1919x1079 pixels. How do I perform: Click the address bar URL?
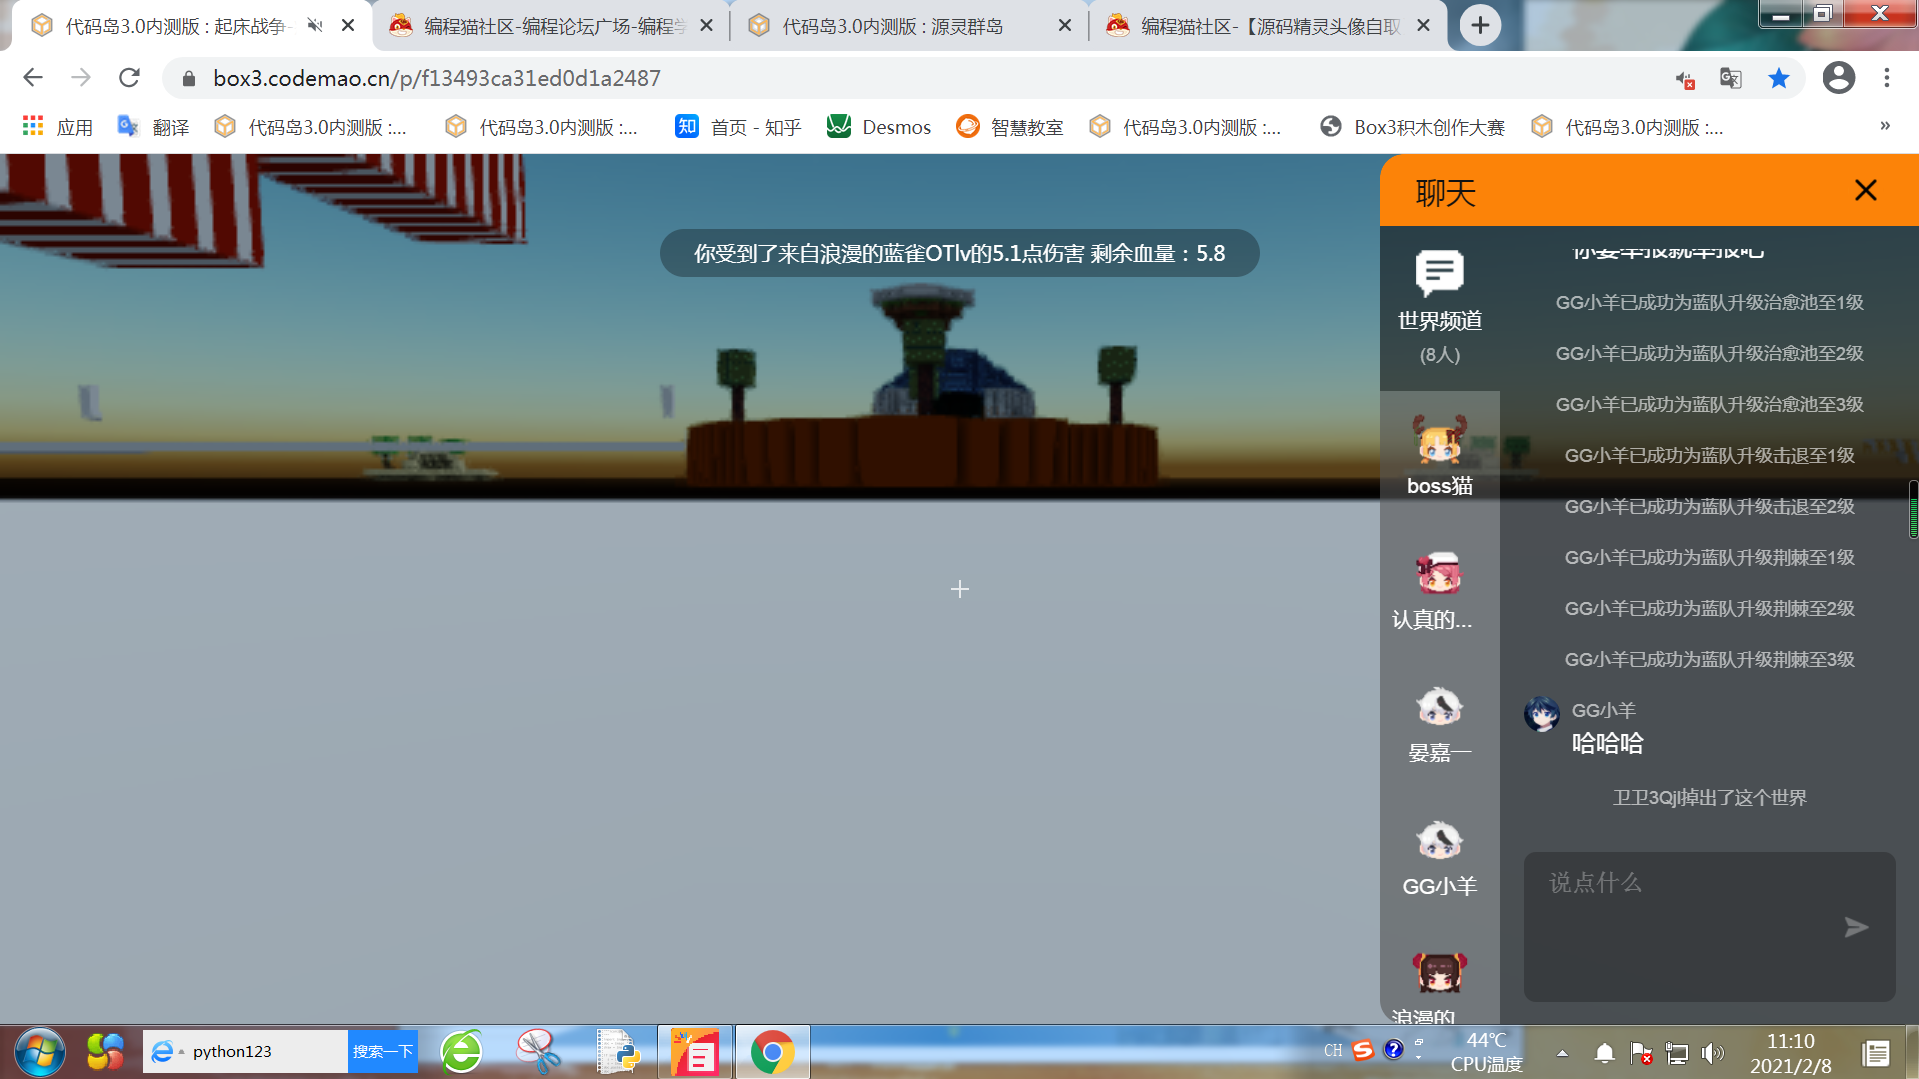pos(436,78)
